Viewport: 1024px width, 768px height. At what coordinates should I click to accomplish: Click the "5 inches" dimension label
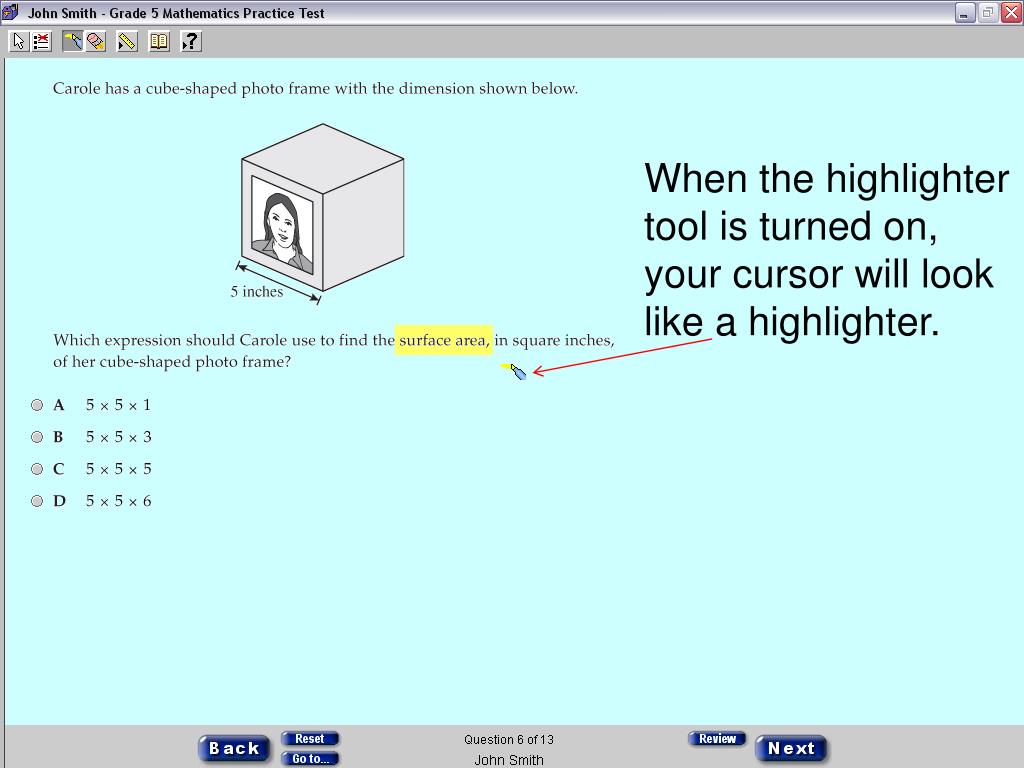[x=257, y=292]
